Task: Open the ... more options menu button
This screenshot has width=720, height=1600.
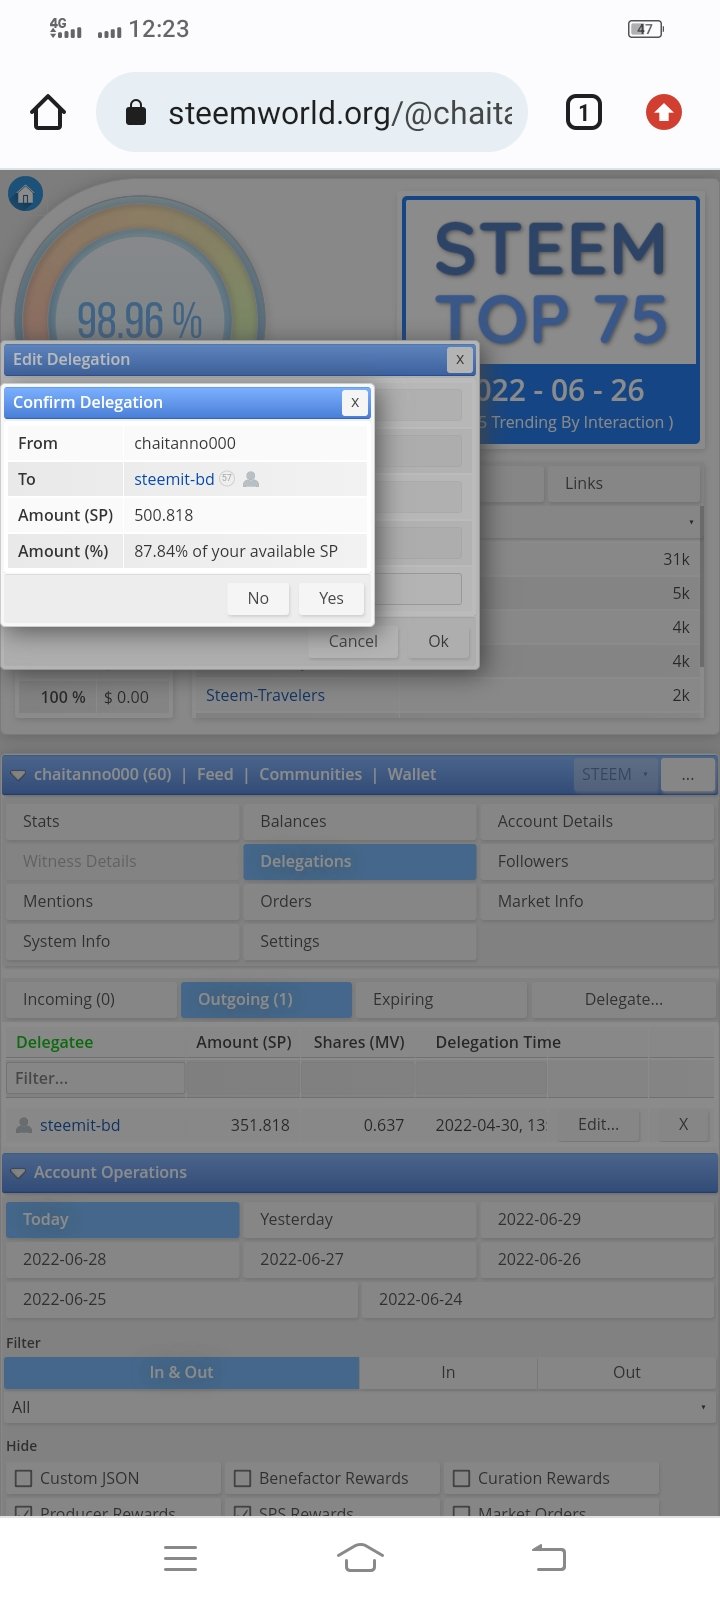Action: tap(688, 774)
